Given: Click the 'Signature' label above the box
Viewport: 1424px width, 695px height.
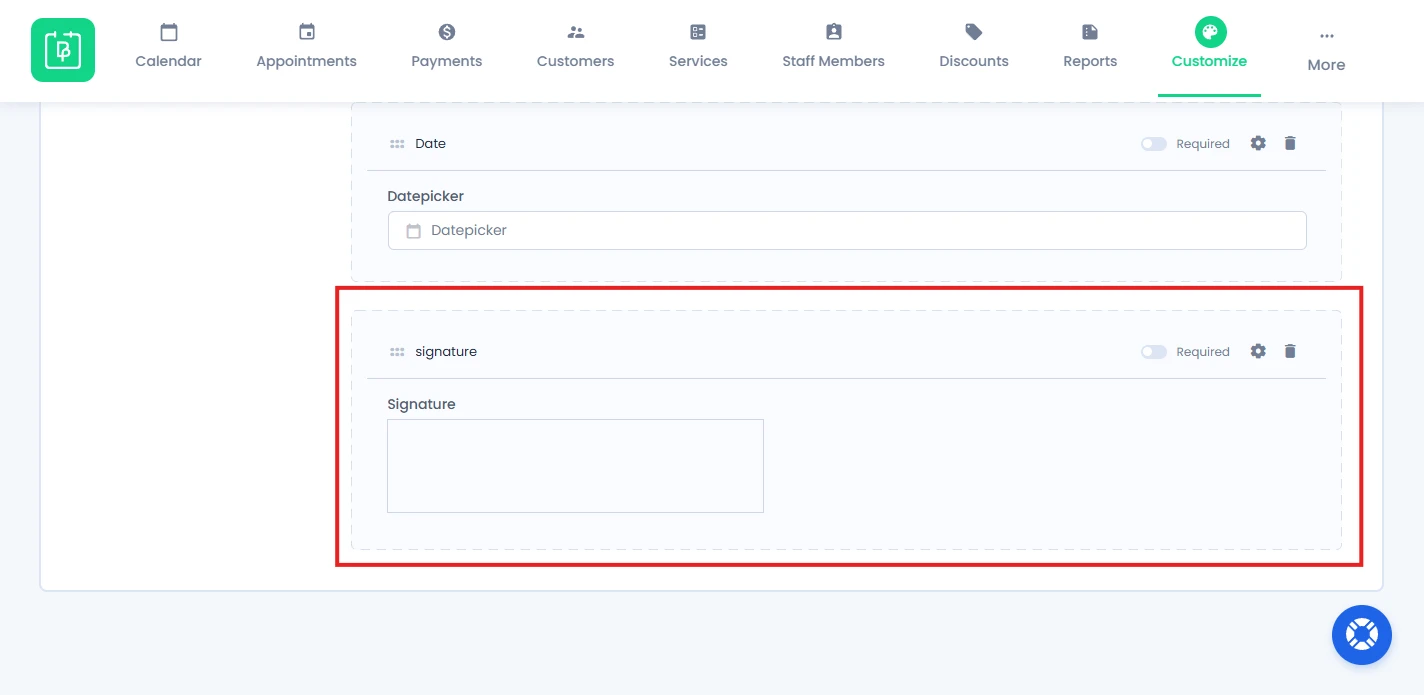Looking at the screenshot, I should pyautogui.click(x=421, y=404).
